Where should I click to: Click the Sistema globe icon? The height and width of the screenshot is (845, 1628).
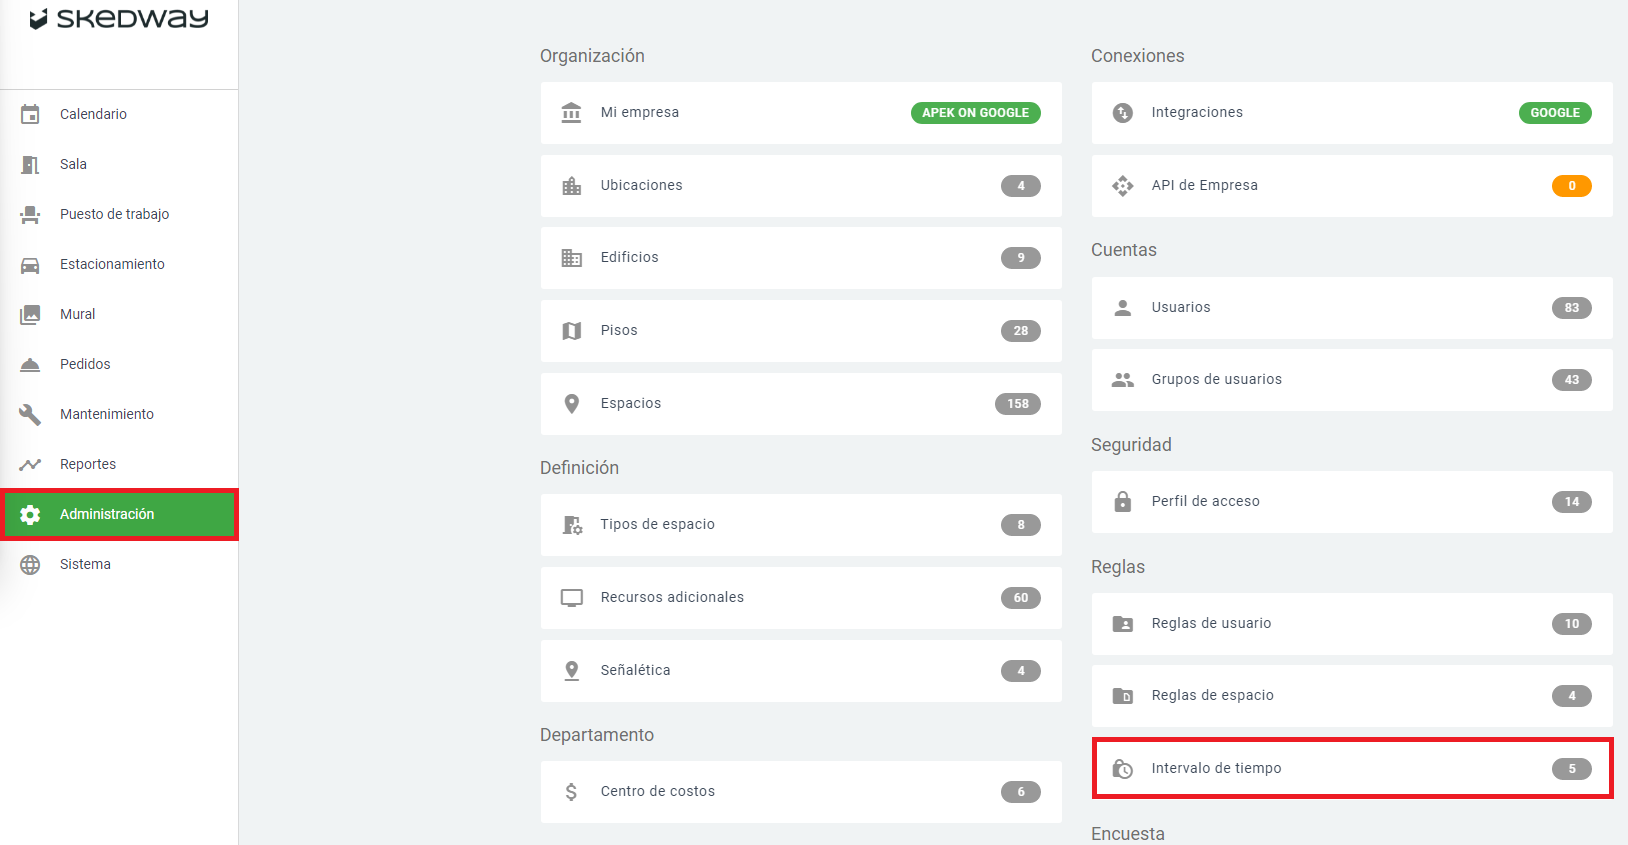[30, 565]
